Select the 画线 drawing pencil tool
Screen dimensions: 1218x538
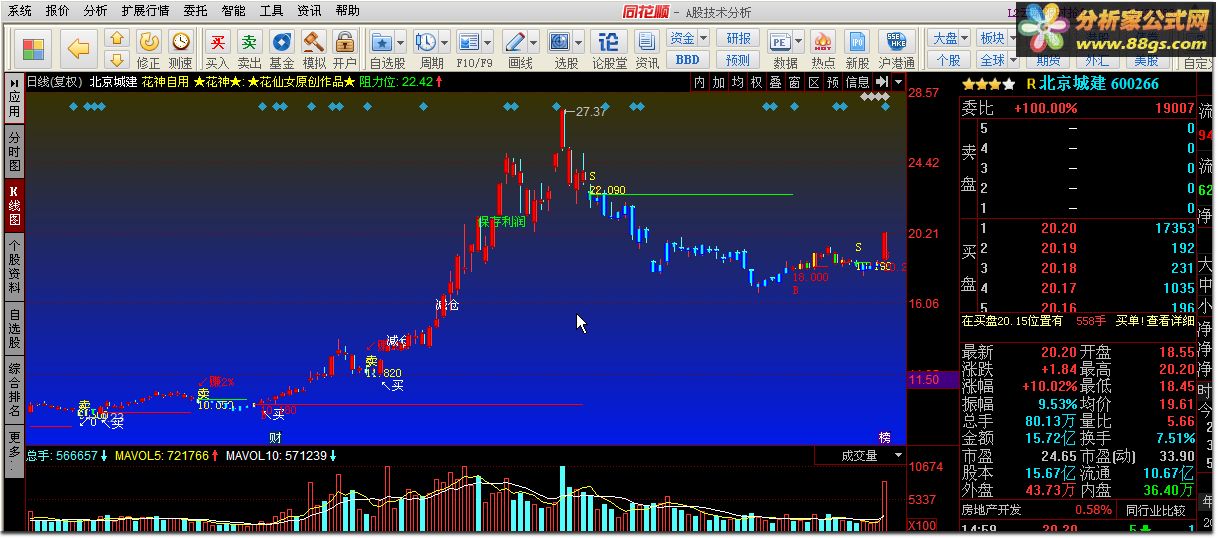[515, 42]
